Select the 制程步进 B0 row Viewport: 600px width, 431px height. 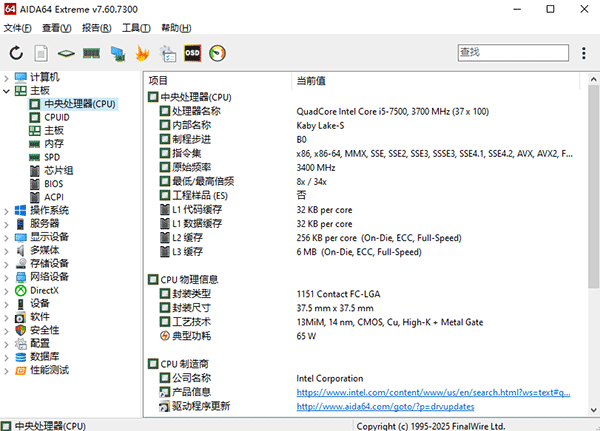point(366,139)
